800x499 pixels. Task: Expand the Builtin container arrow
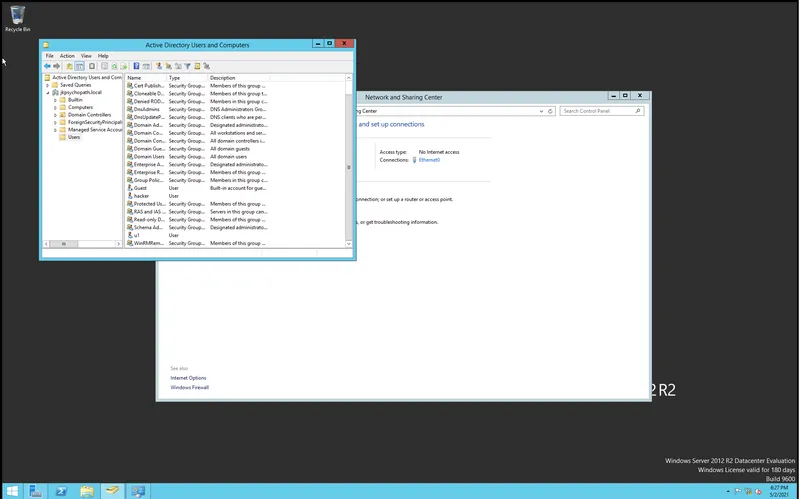pos(55,100)
